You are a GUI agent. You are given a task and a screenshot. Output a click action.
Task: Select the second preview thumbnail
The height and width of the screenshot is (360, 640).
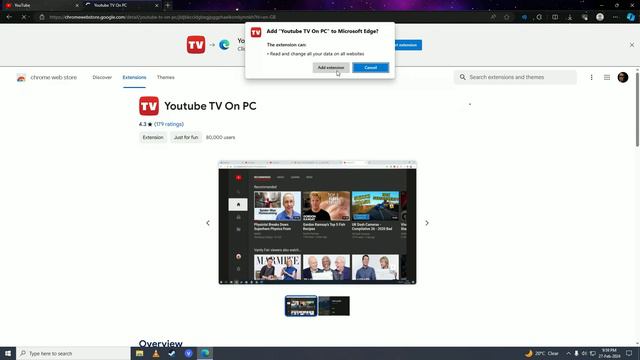coord(334,306)
